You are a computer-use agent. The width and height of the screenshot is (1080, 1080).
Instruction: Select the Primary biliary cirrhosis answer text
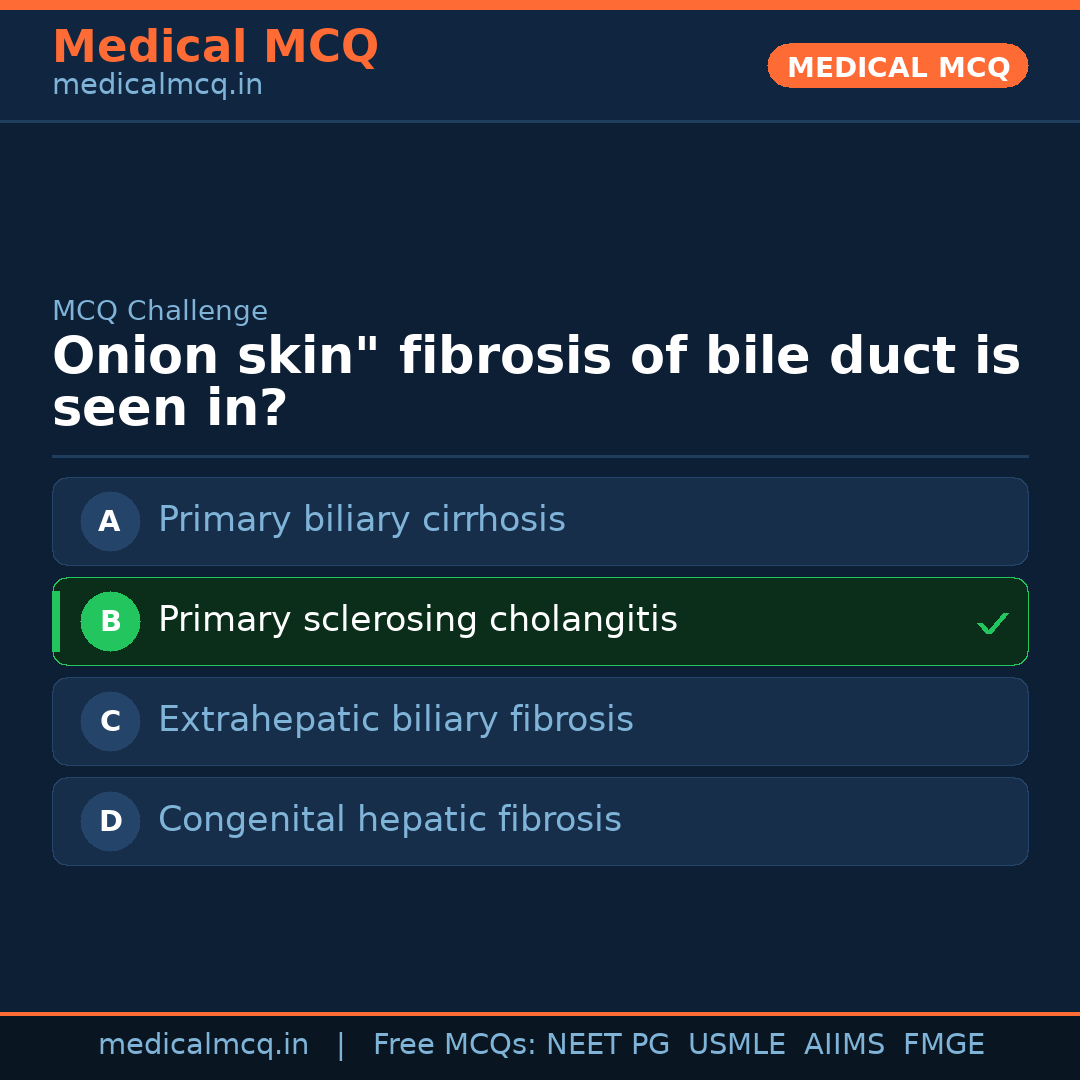[x=362, y=520]
